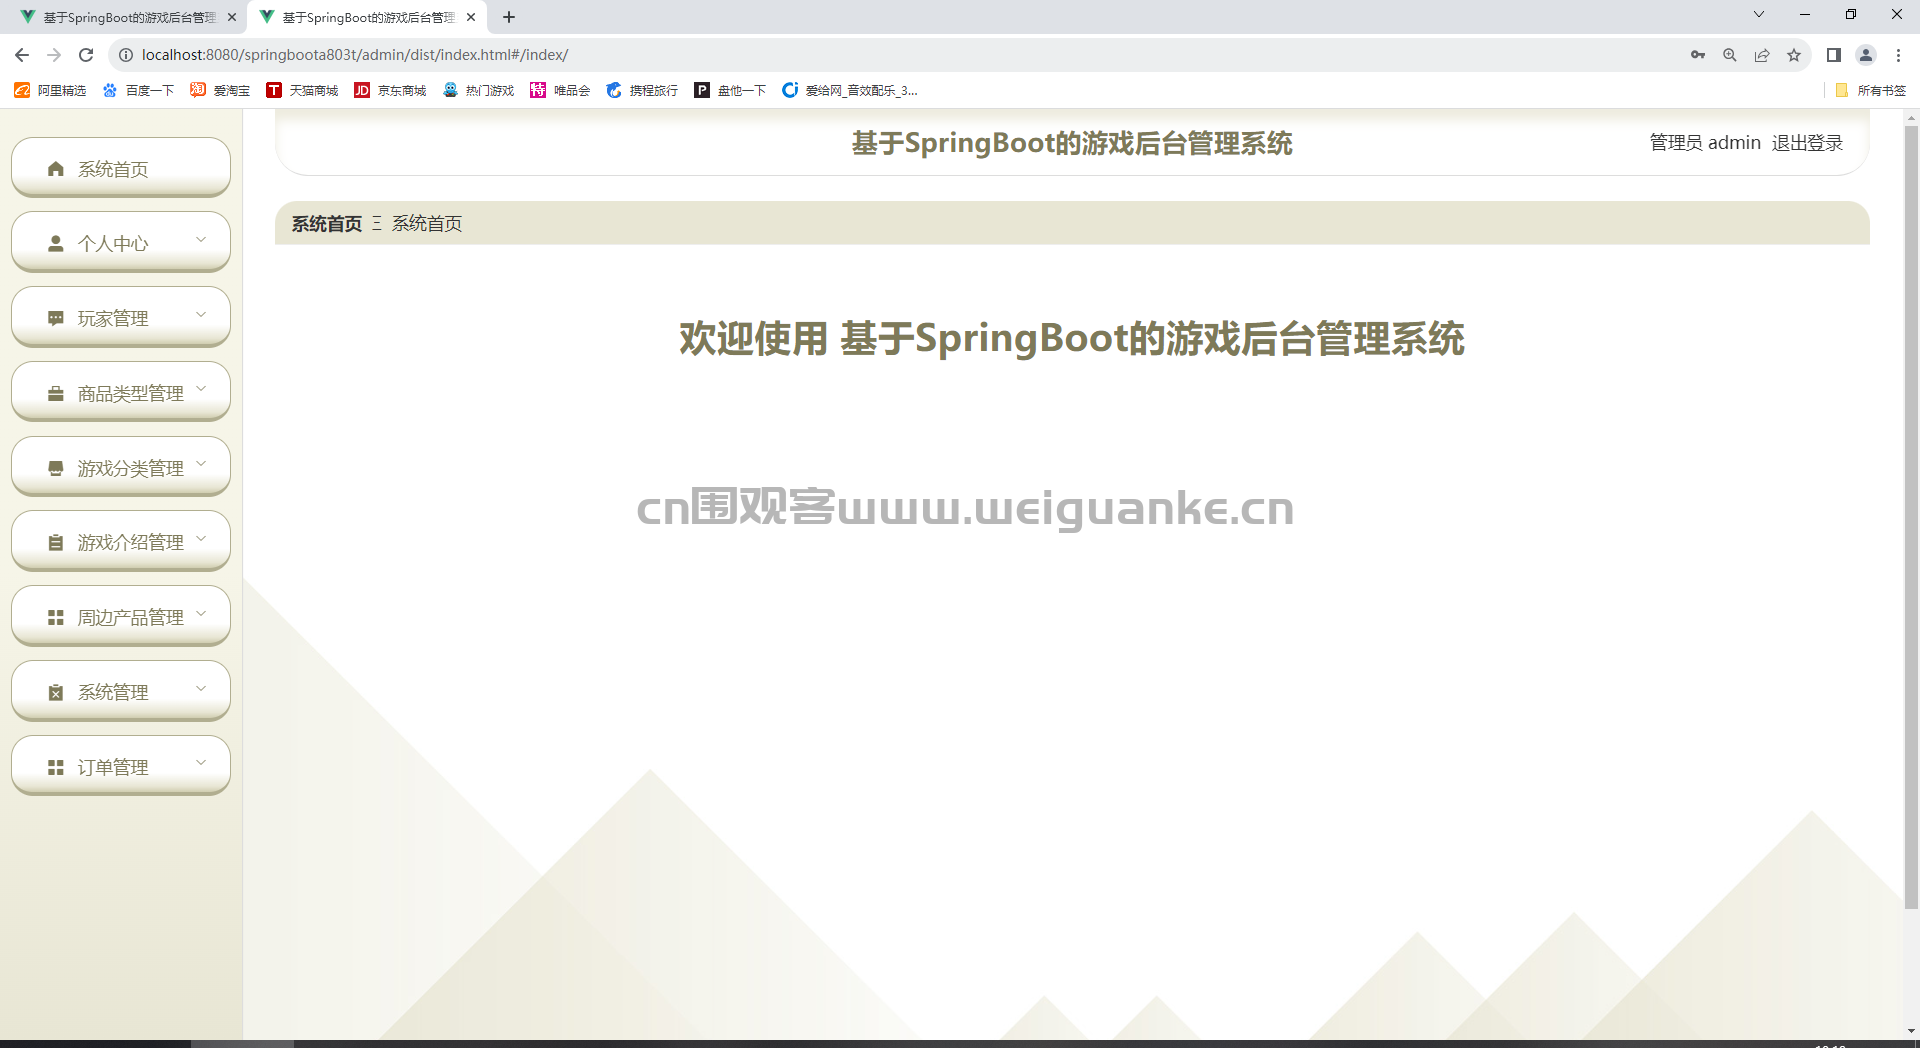Click the site information icon in address bar

(x=126, y=55)
